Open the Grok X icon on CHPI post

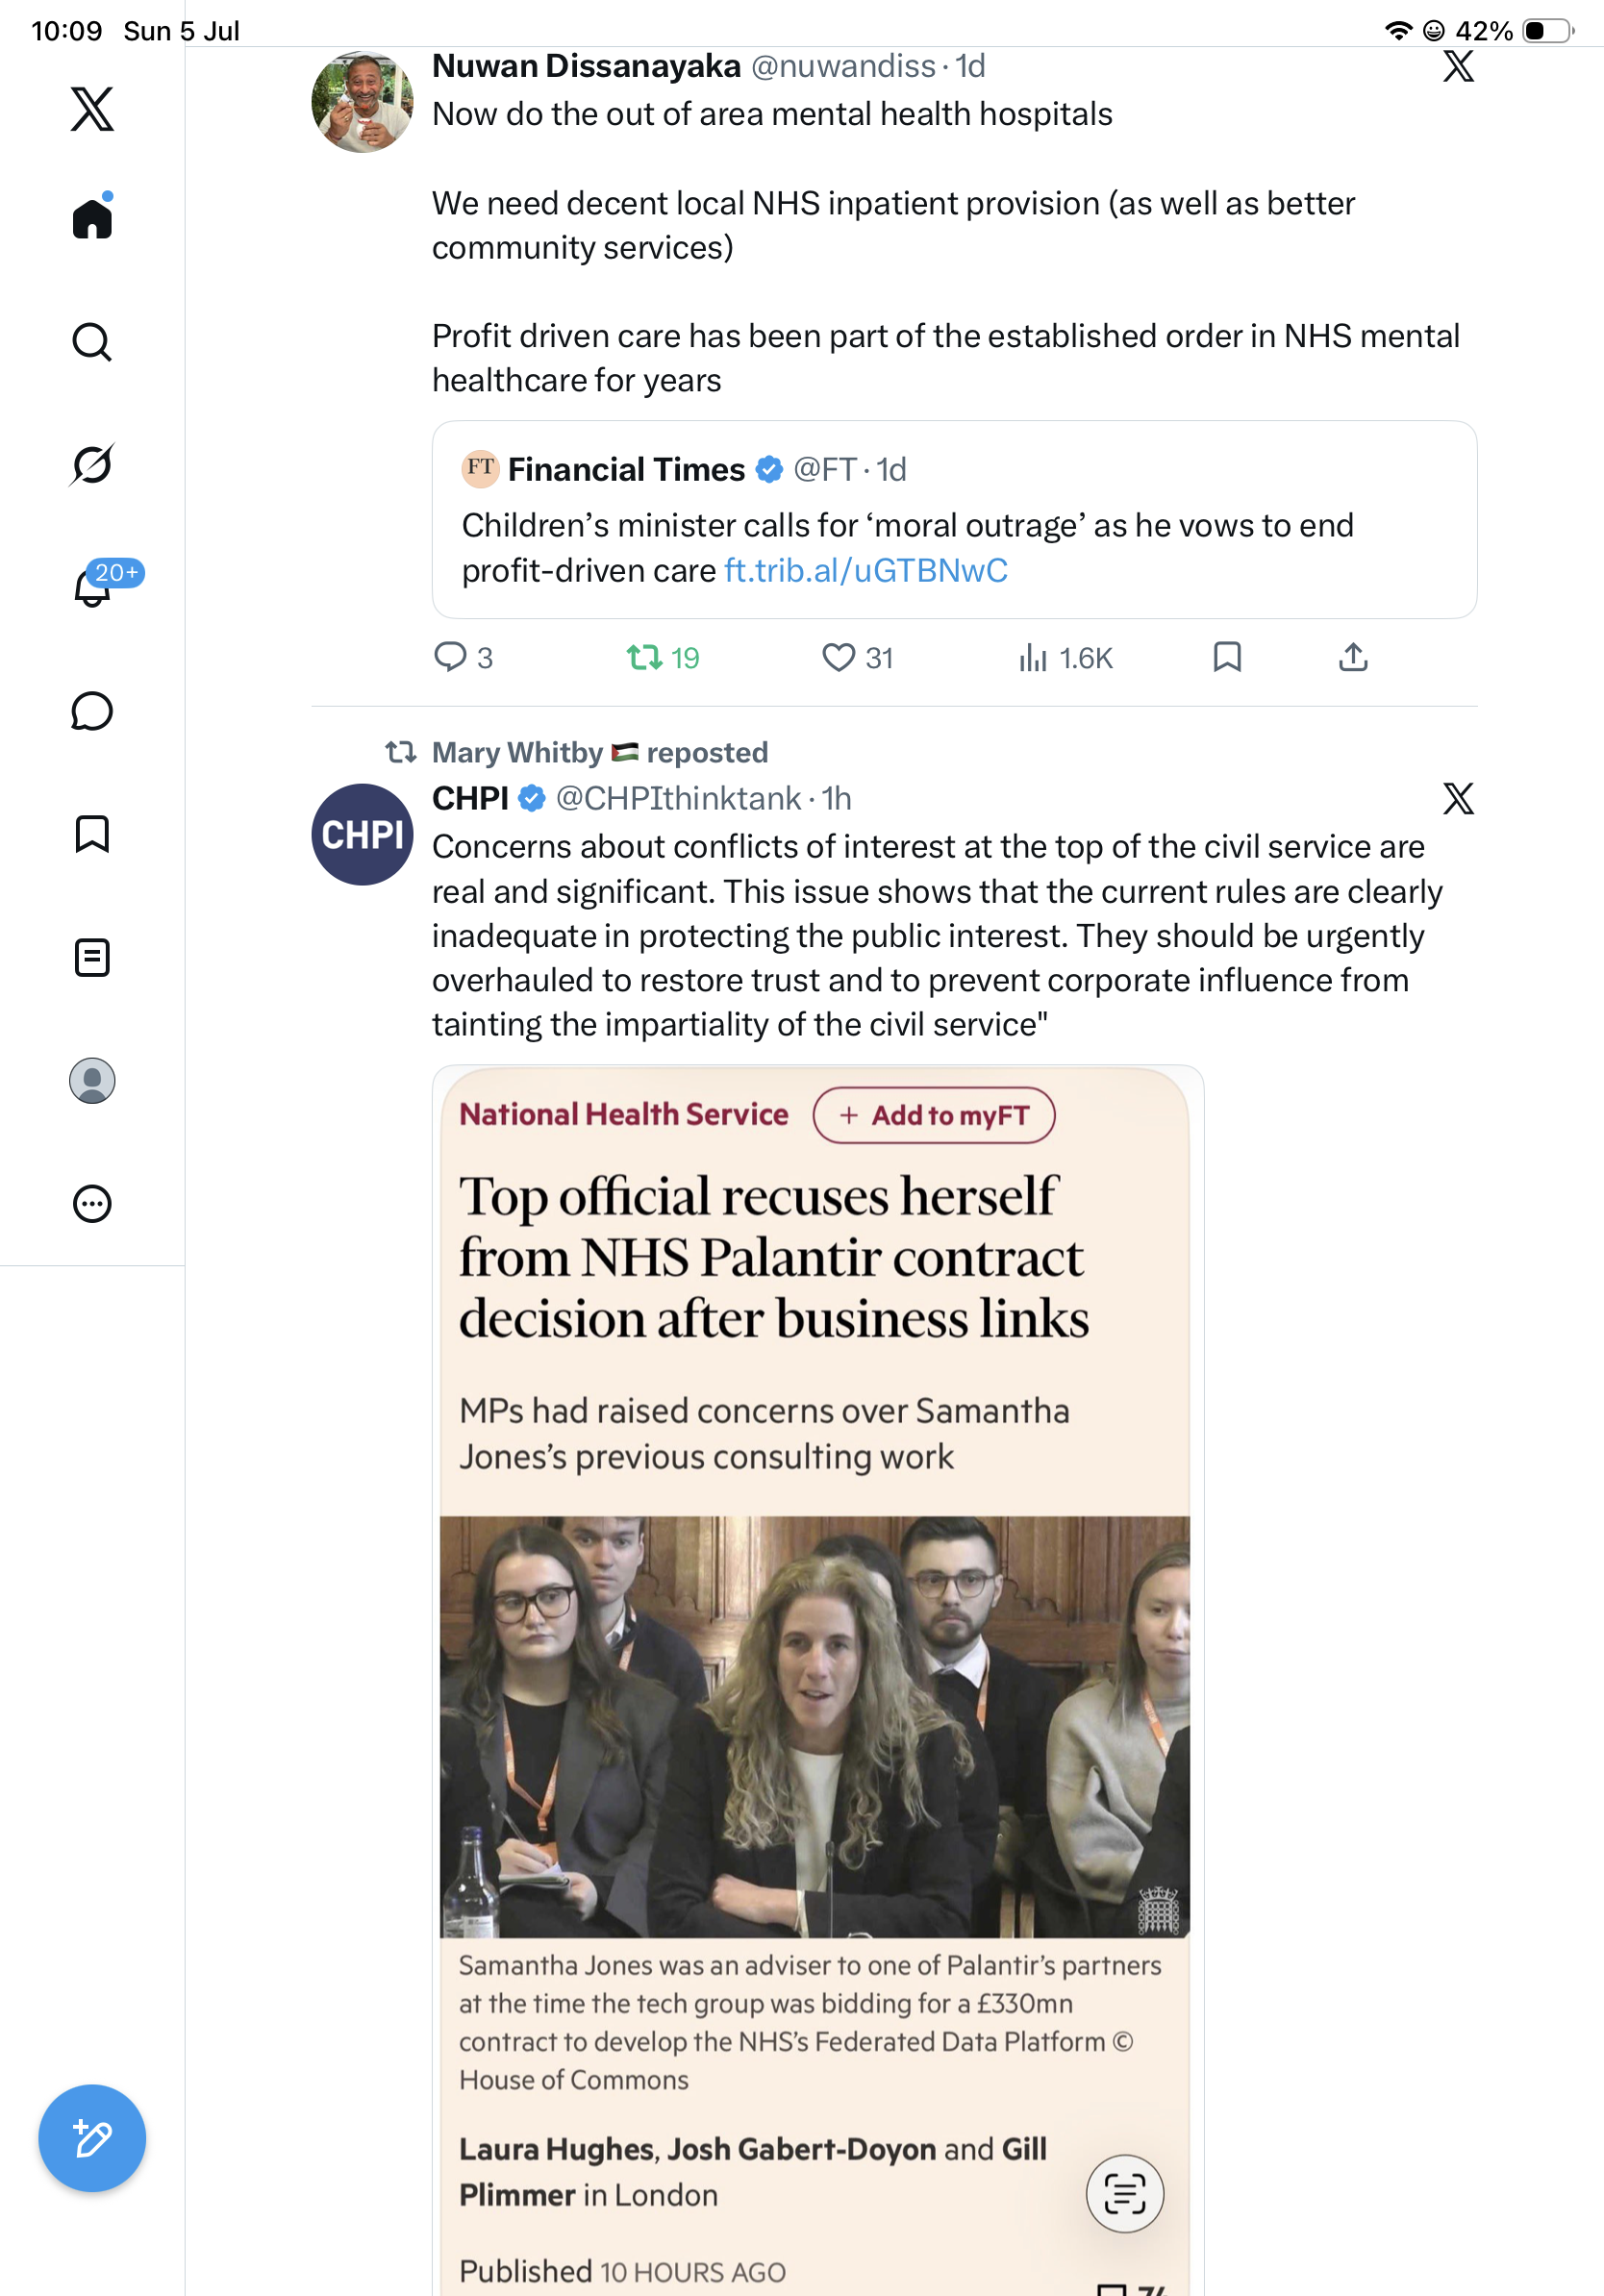click(x=1458, y=798)
